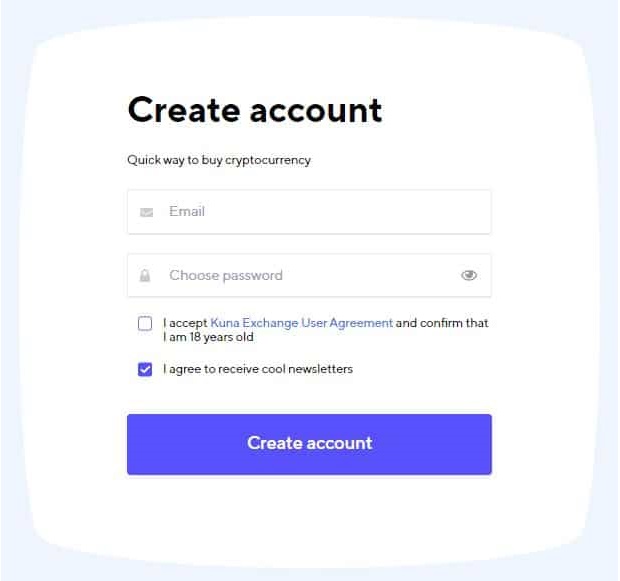Click the "I agree to receive cool newsletters" label
620x581 pixels.
(x=258, y=369)
